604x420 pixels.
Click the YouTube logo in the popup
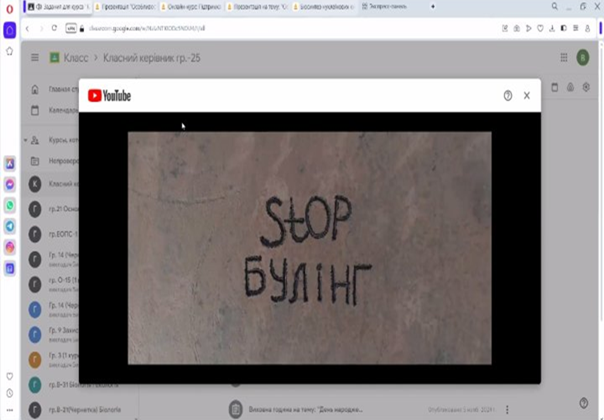point(109,96)
